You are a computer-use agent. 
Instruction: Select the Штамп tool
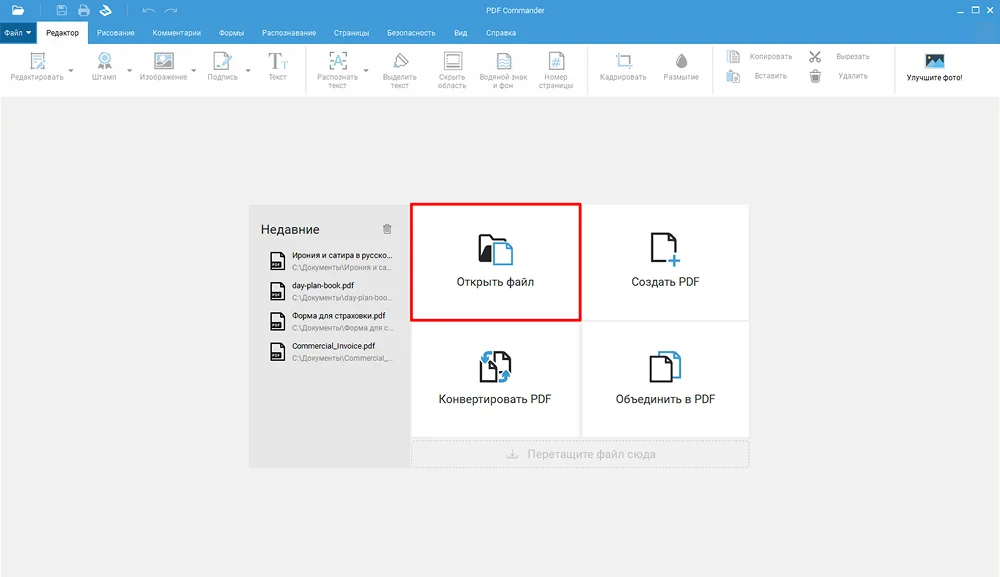104,67
